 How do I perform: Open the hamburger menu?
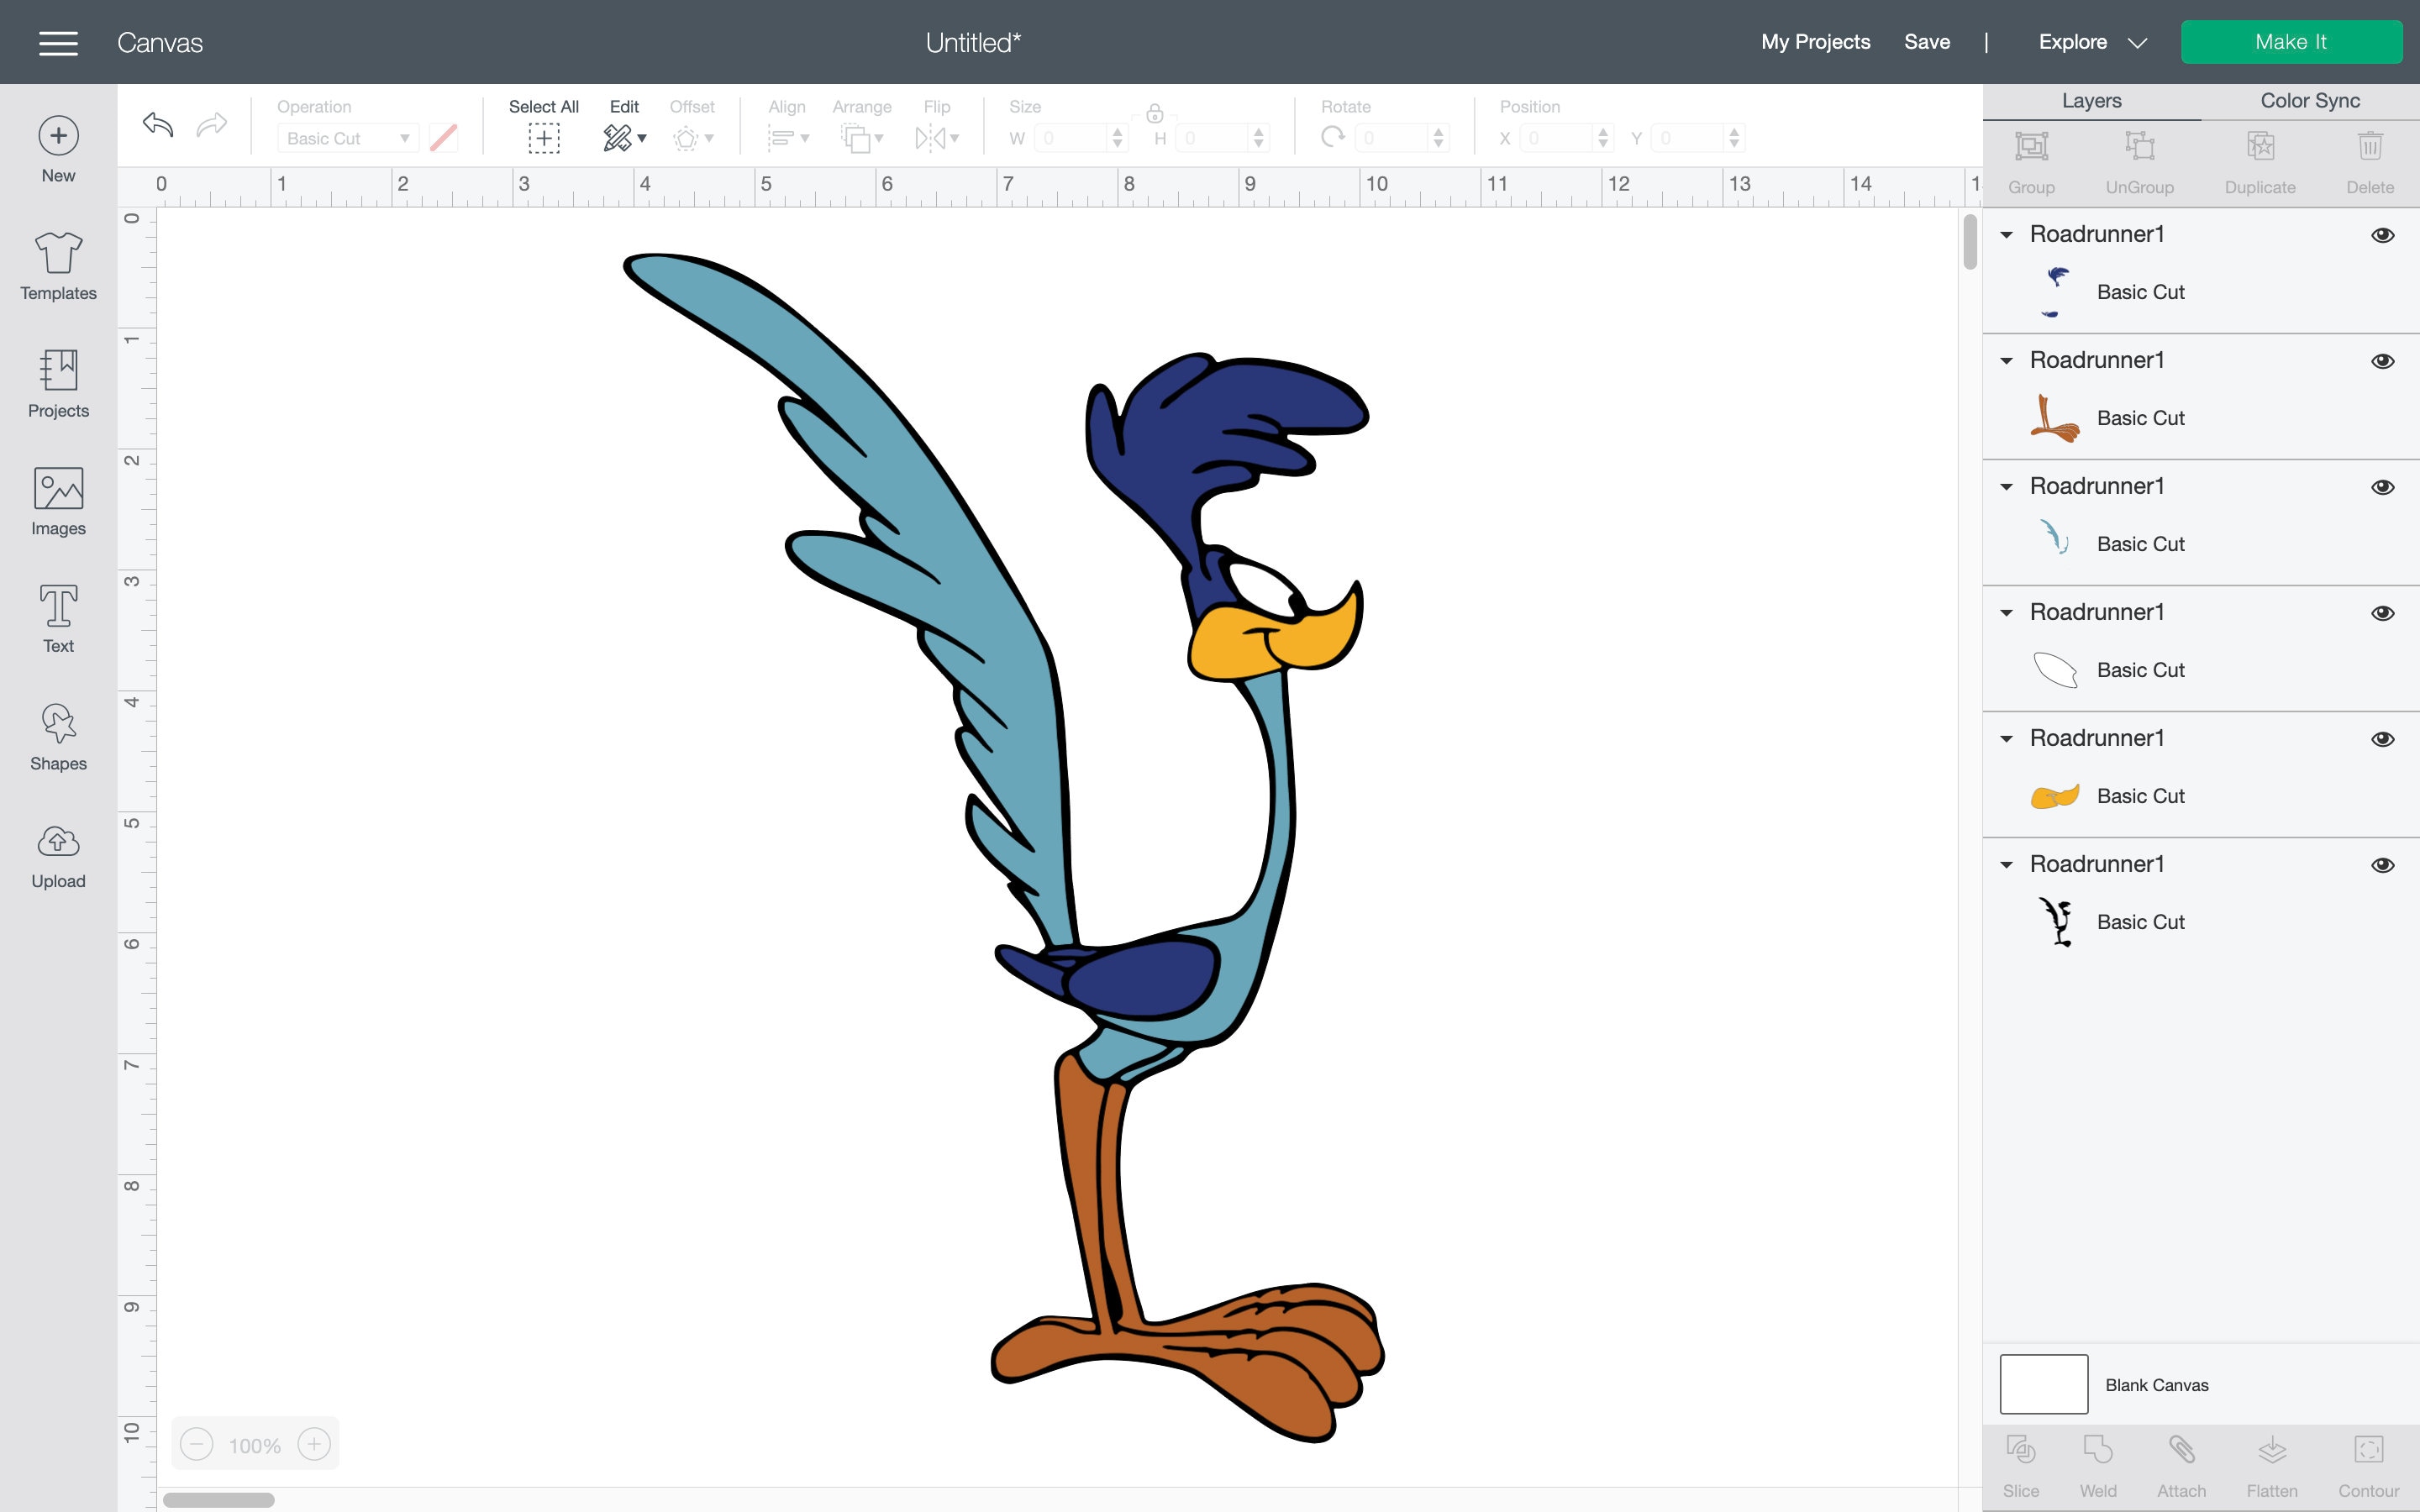58,42
